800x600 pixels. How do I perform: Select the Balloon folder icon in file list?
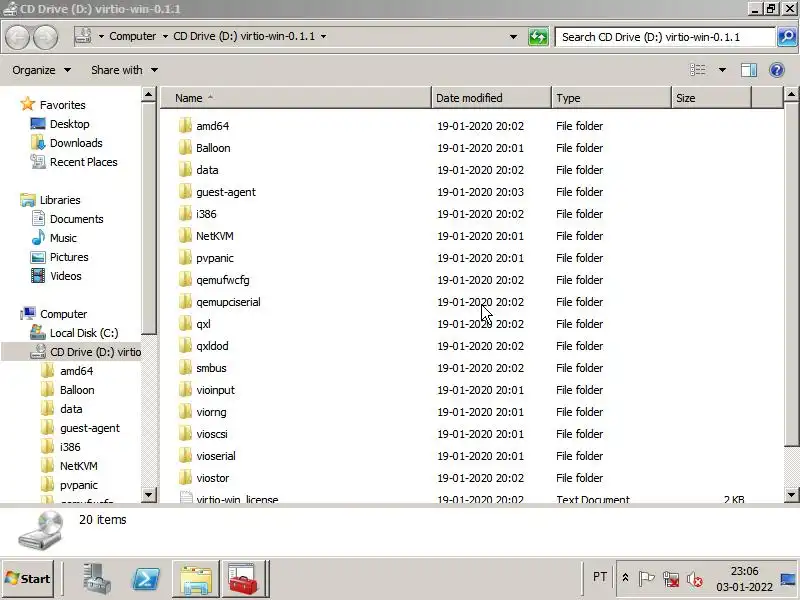(185, 147)
